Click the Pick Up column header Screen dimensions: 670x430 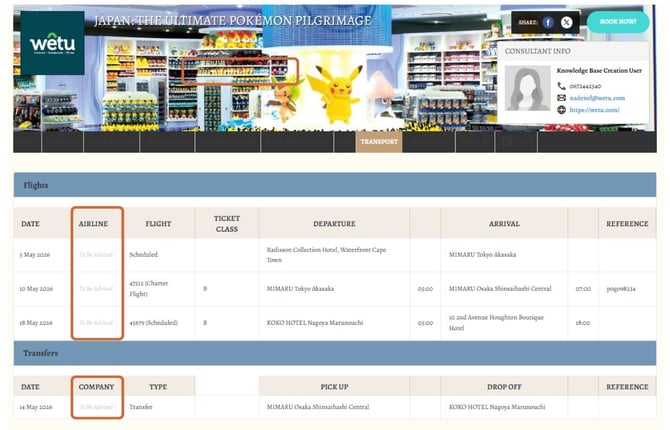334,386
